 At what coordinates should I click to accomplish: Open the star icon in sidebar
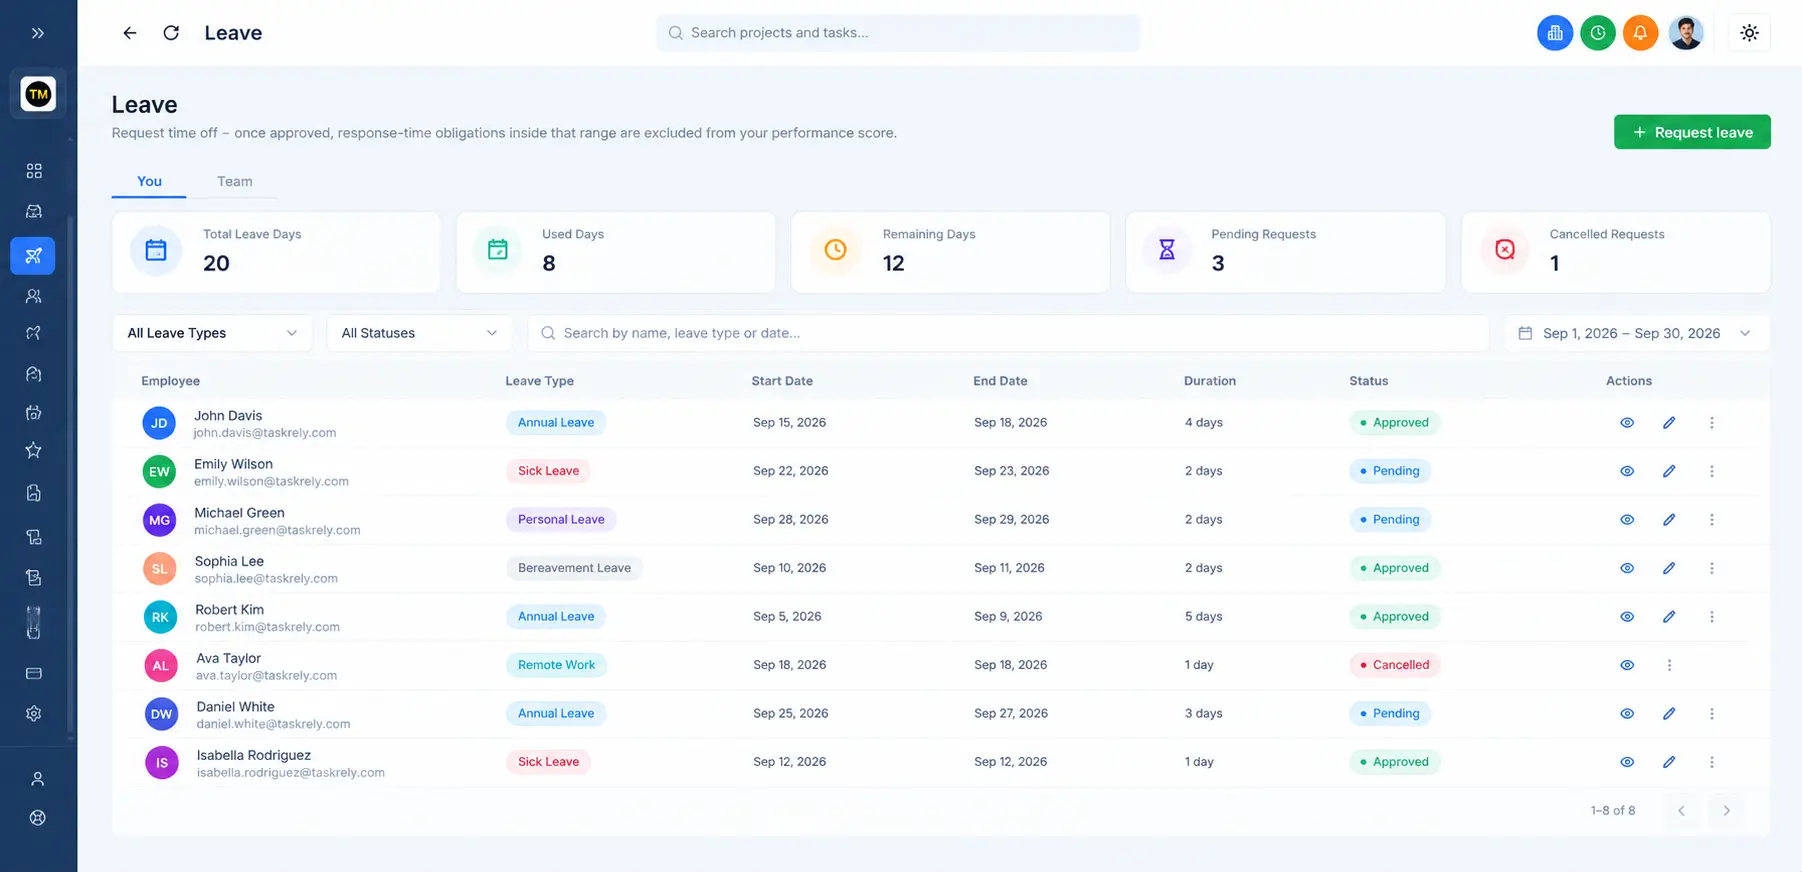(x=34, y=450)
